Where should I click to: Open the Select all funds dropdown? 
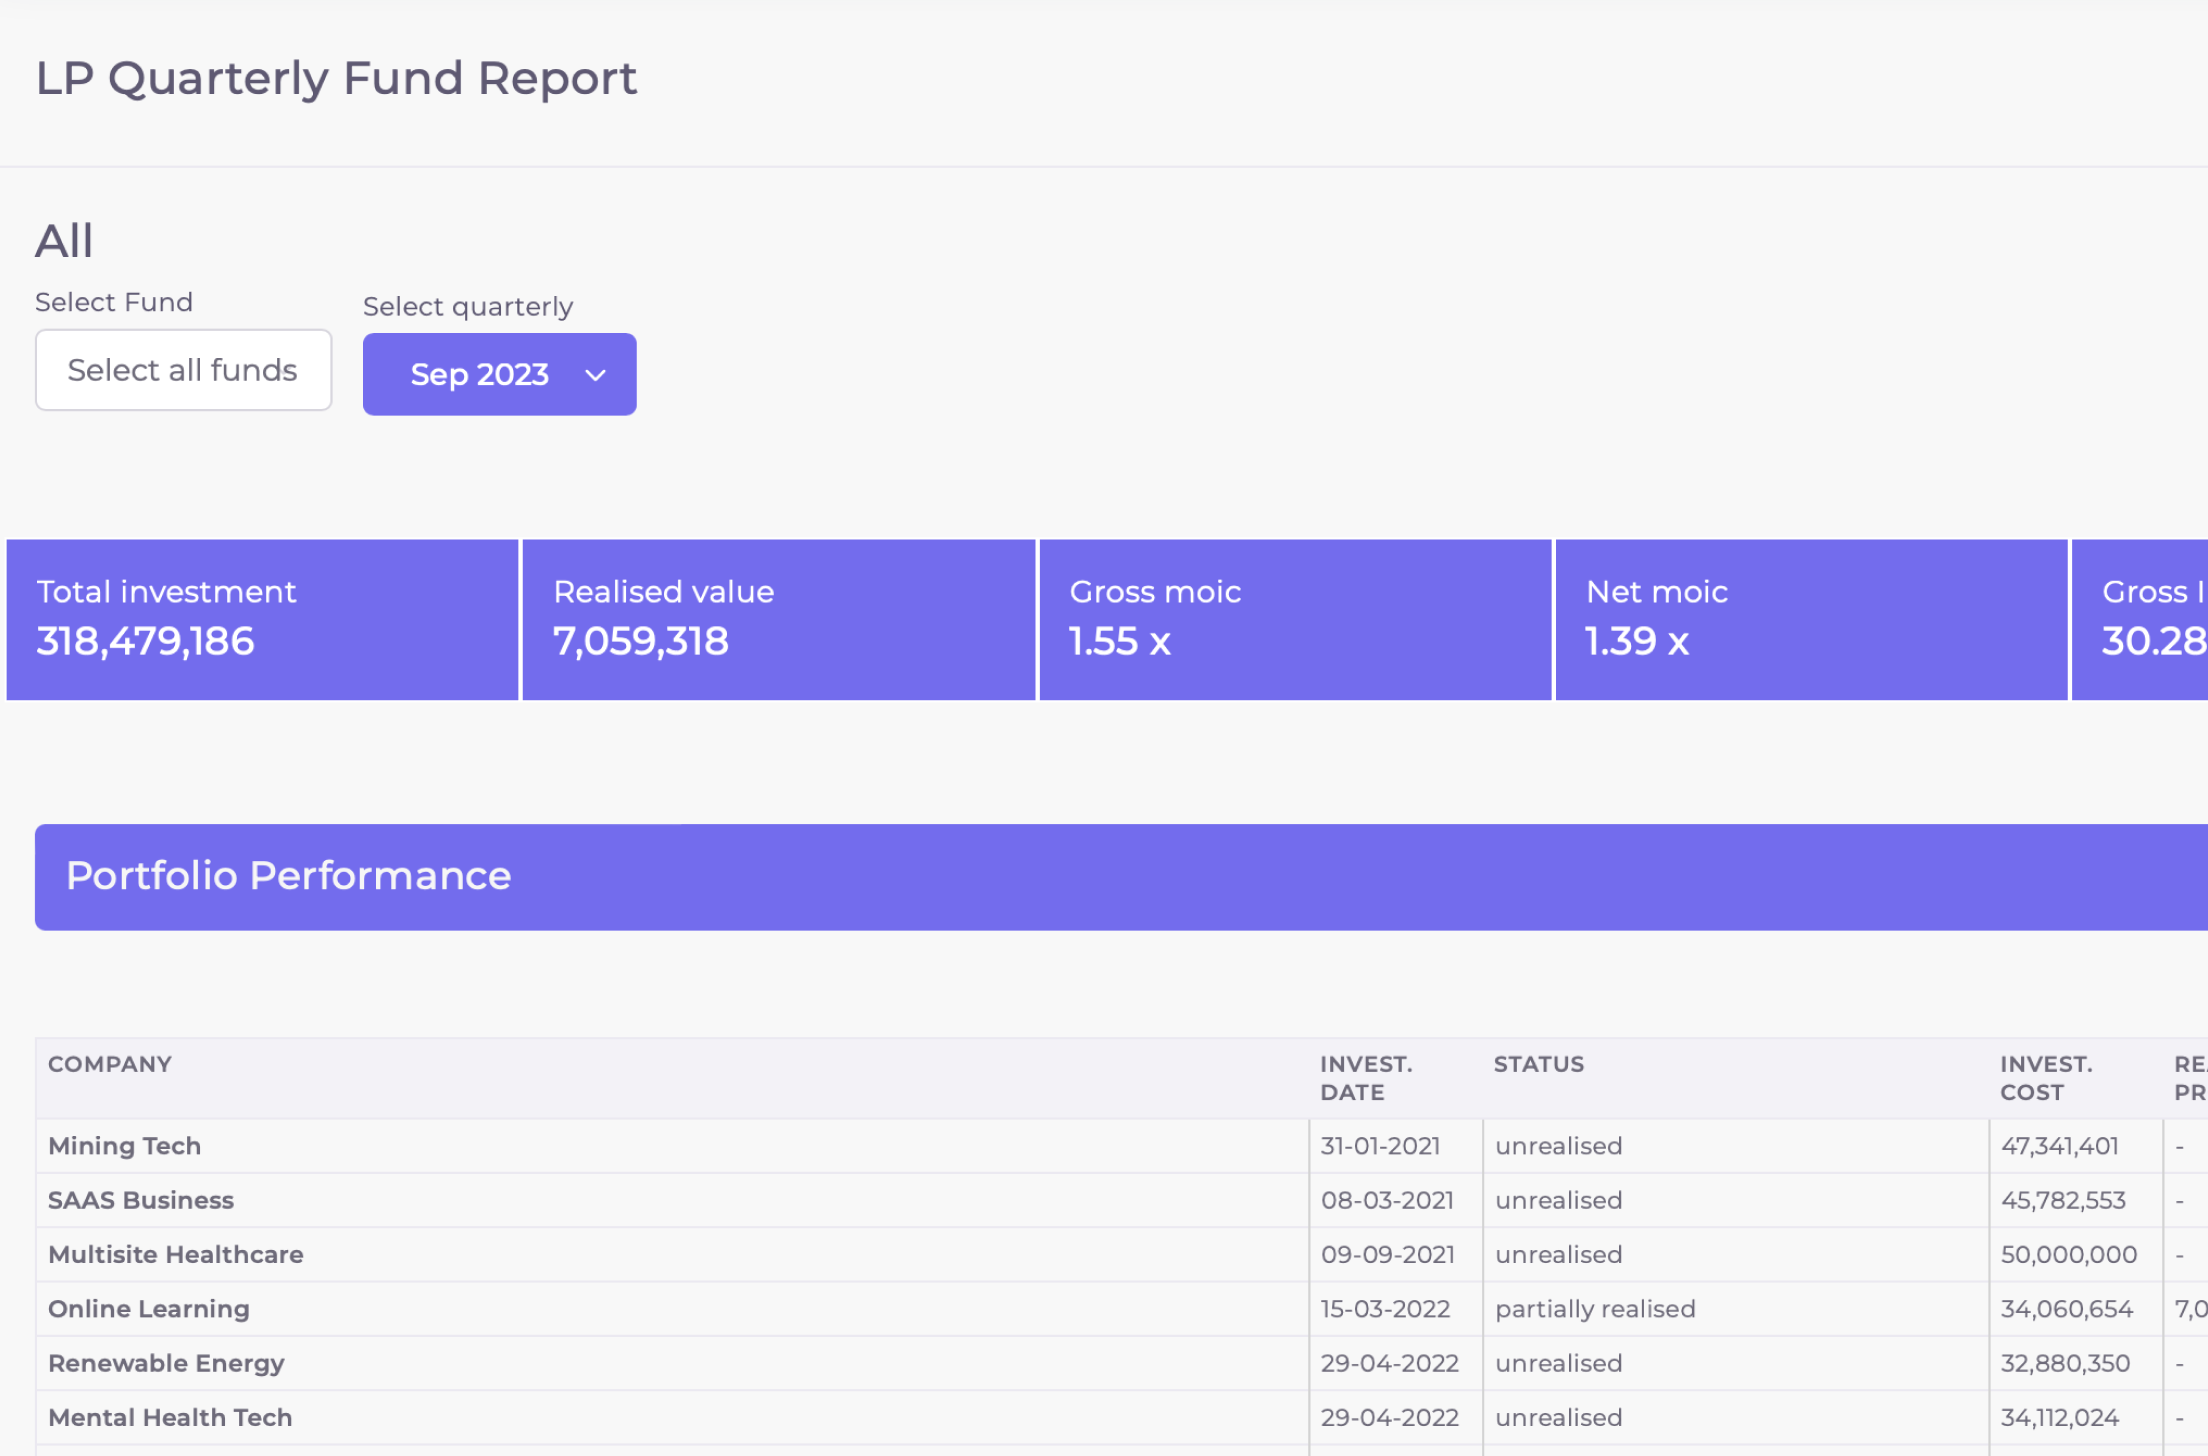point(183,369)
